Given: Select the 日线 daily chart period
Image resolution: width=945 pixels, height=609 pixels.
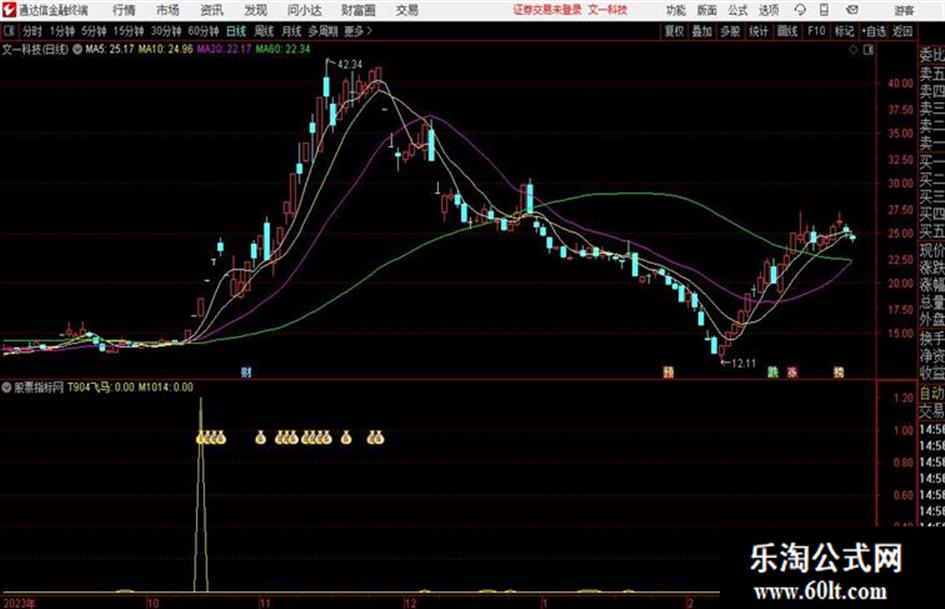Looking at the screenshot, I should click(x=236, y=31).
